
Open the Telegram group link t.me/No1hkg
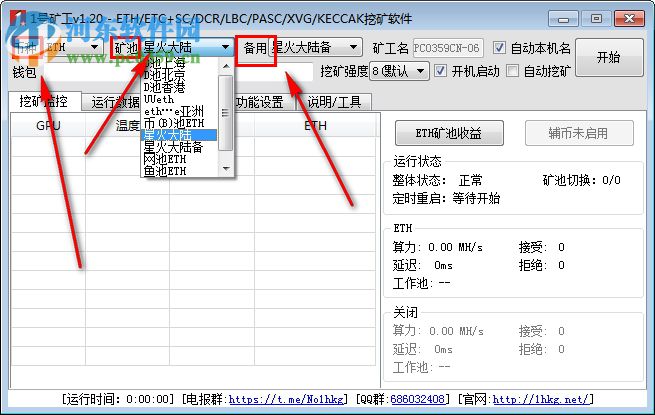click(287, 399)
